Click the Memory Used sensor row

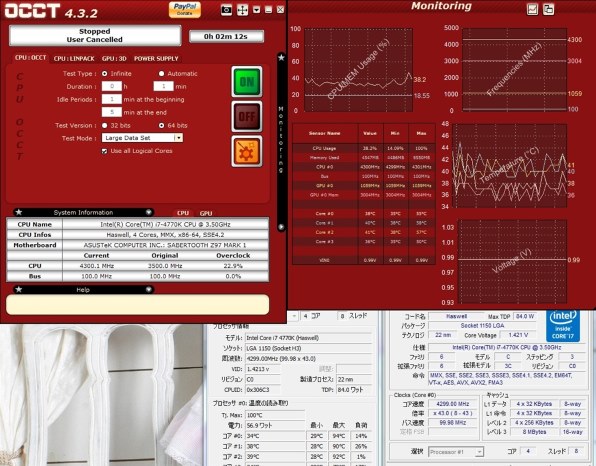[363, 157]
